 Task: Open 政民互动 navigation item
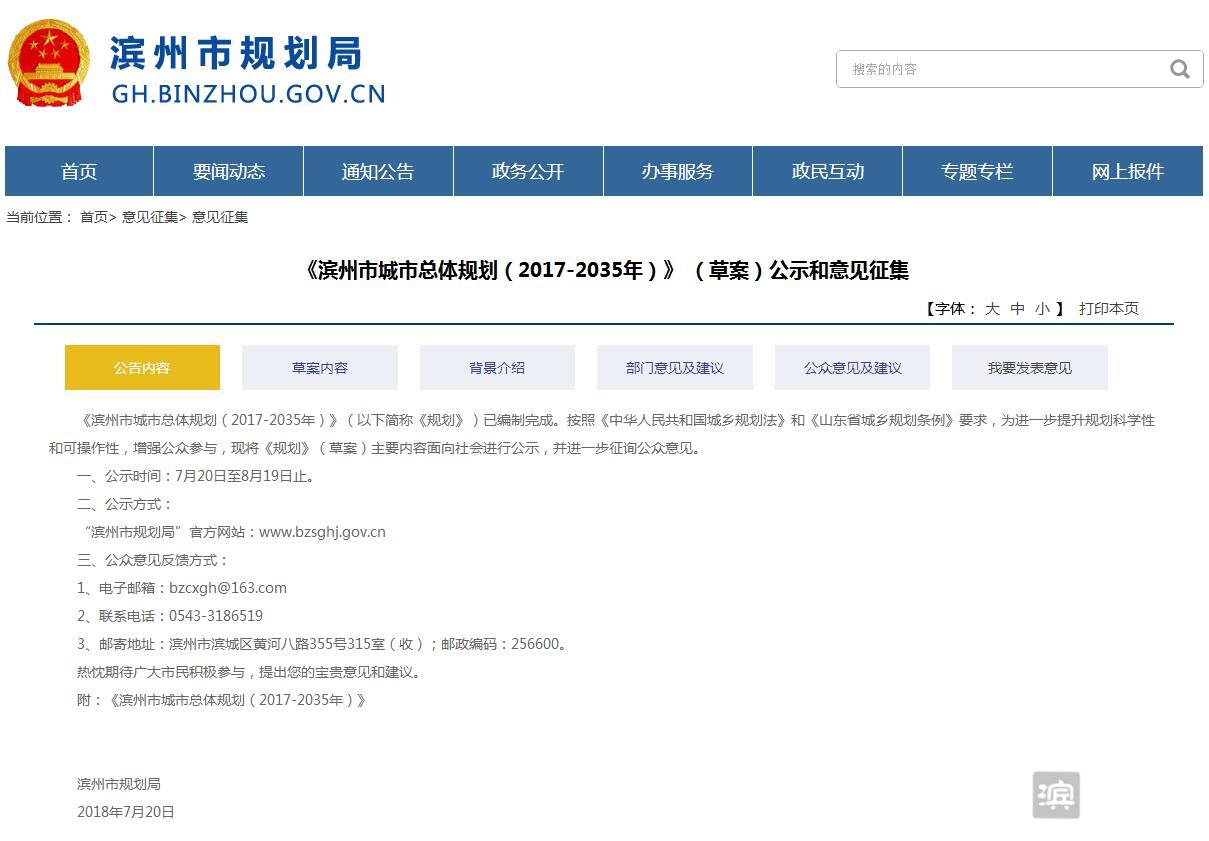[x=828, y=171]
